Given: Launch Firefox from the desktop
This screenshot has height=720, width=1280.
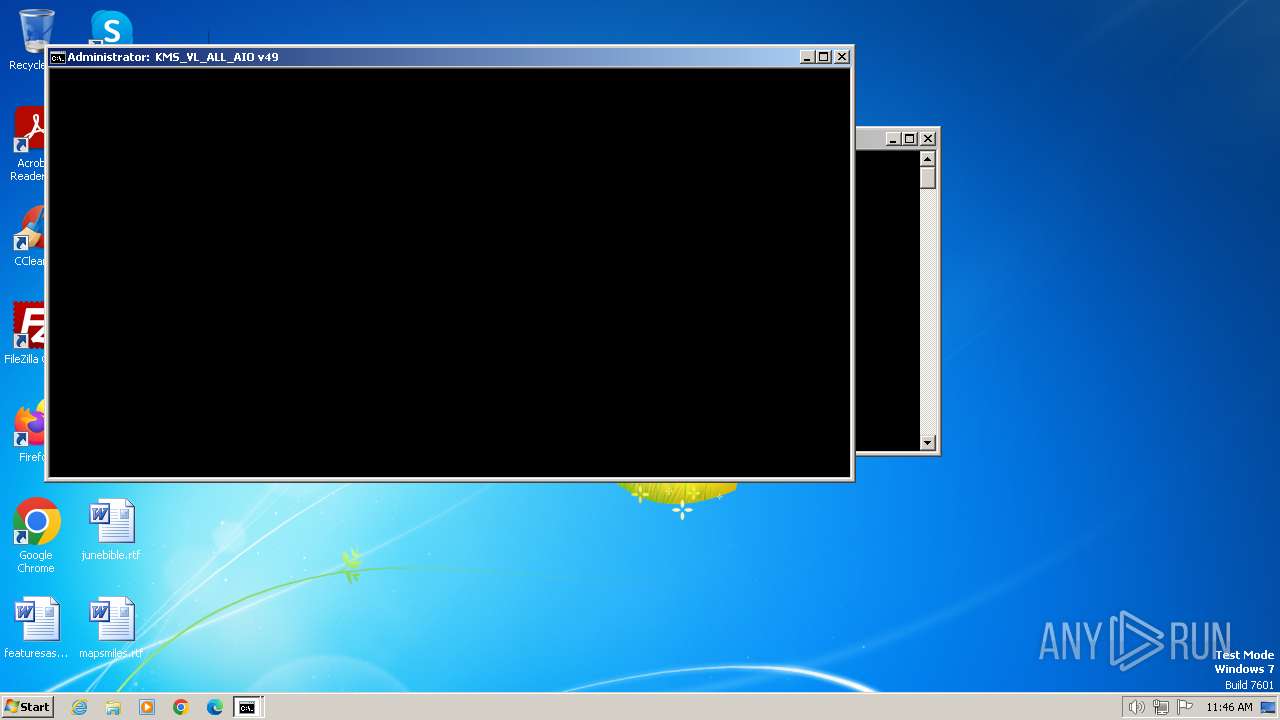Looking at the screenshot, I should click(x=30, y=432).
